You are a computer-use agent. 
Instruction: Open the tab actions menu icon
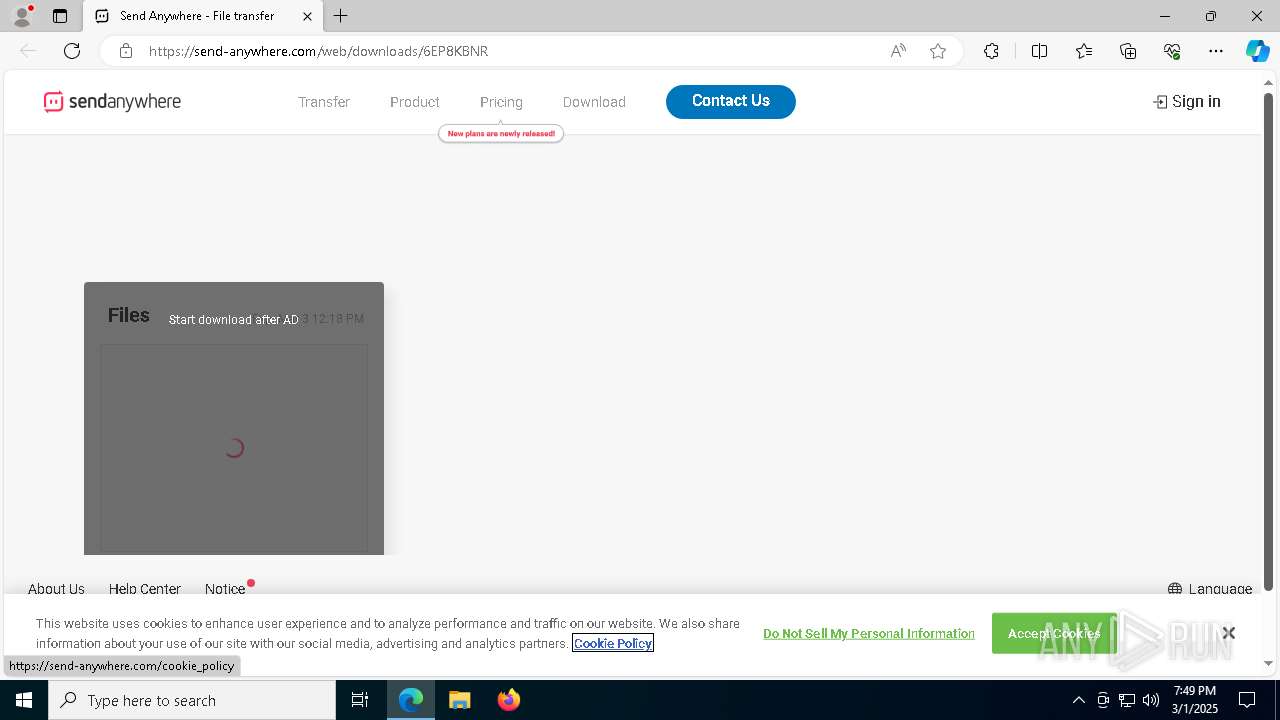(x=60, y=16)
